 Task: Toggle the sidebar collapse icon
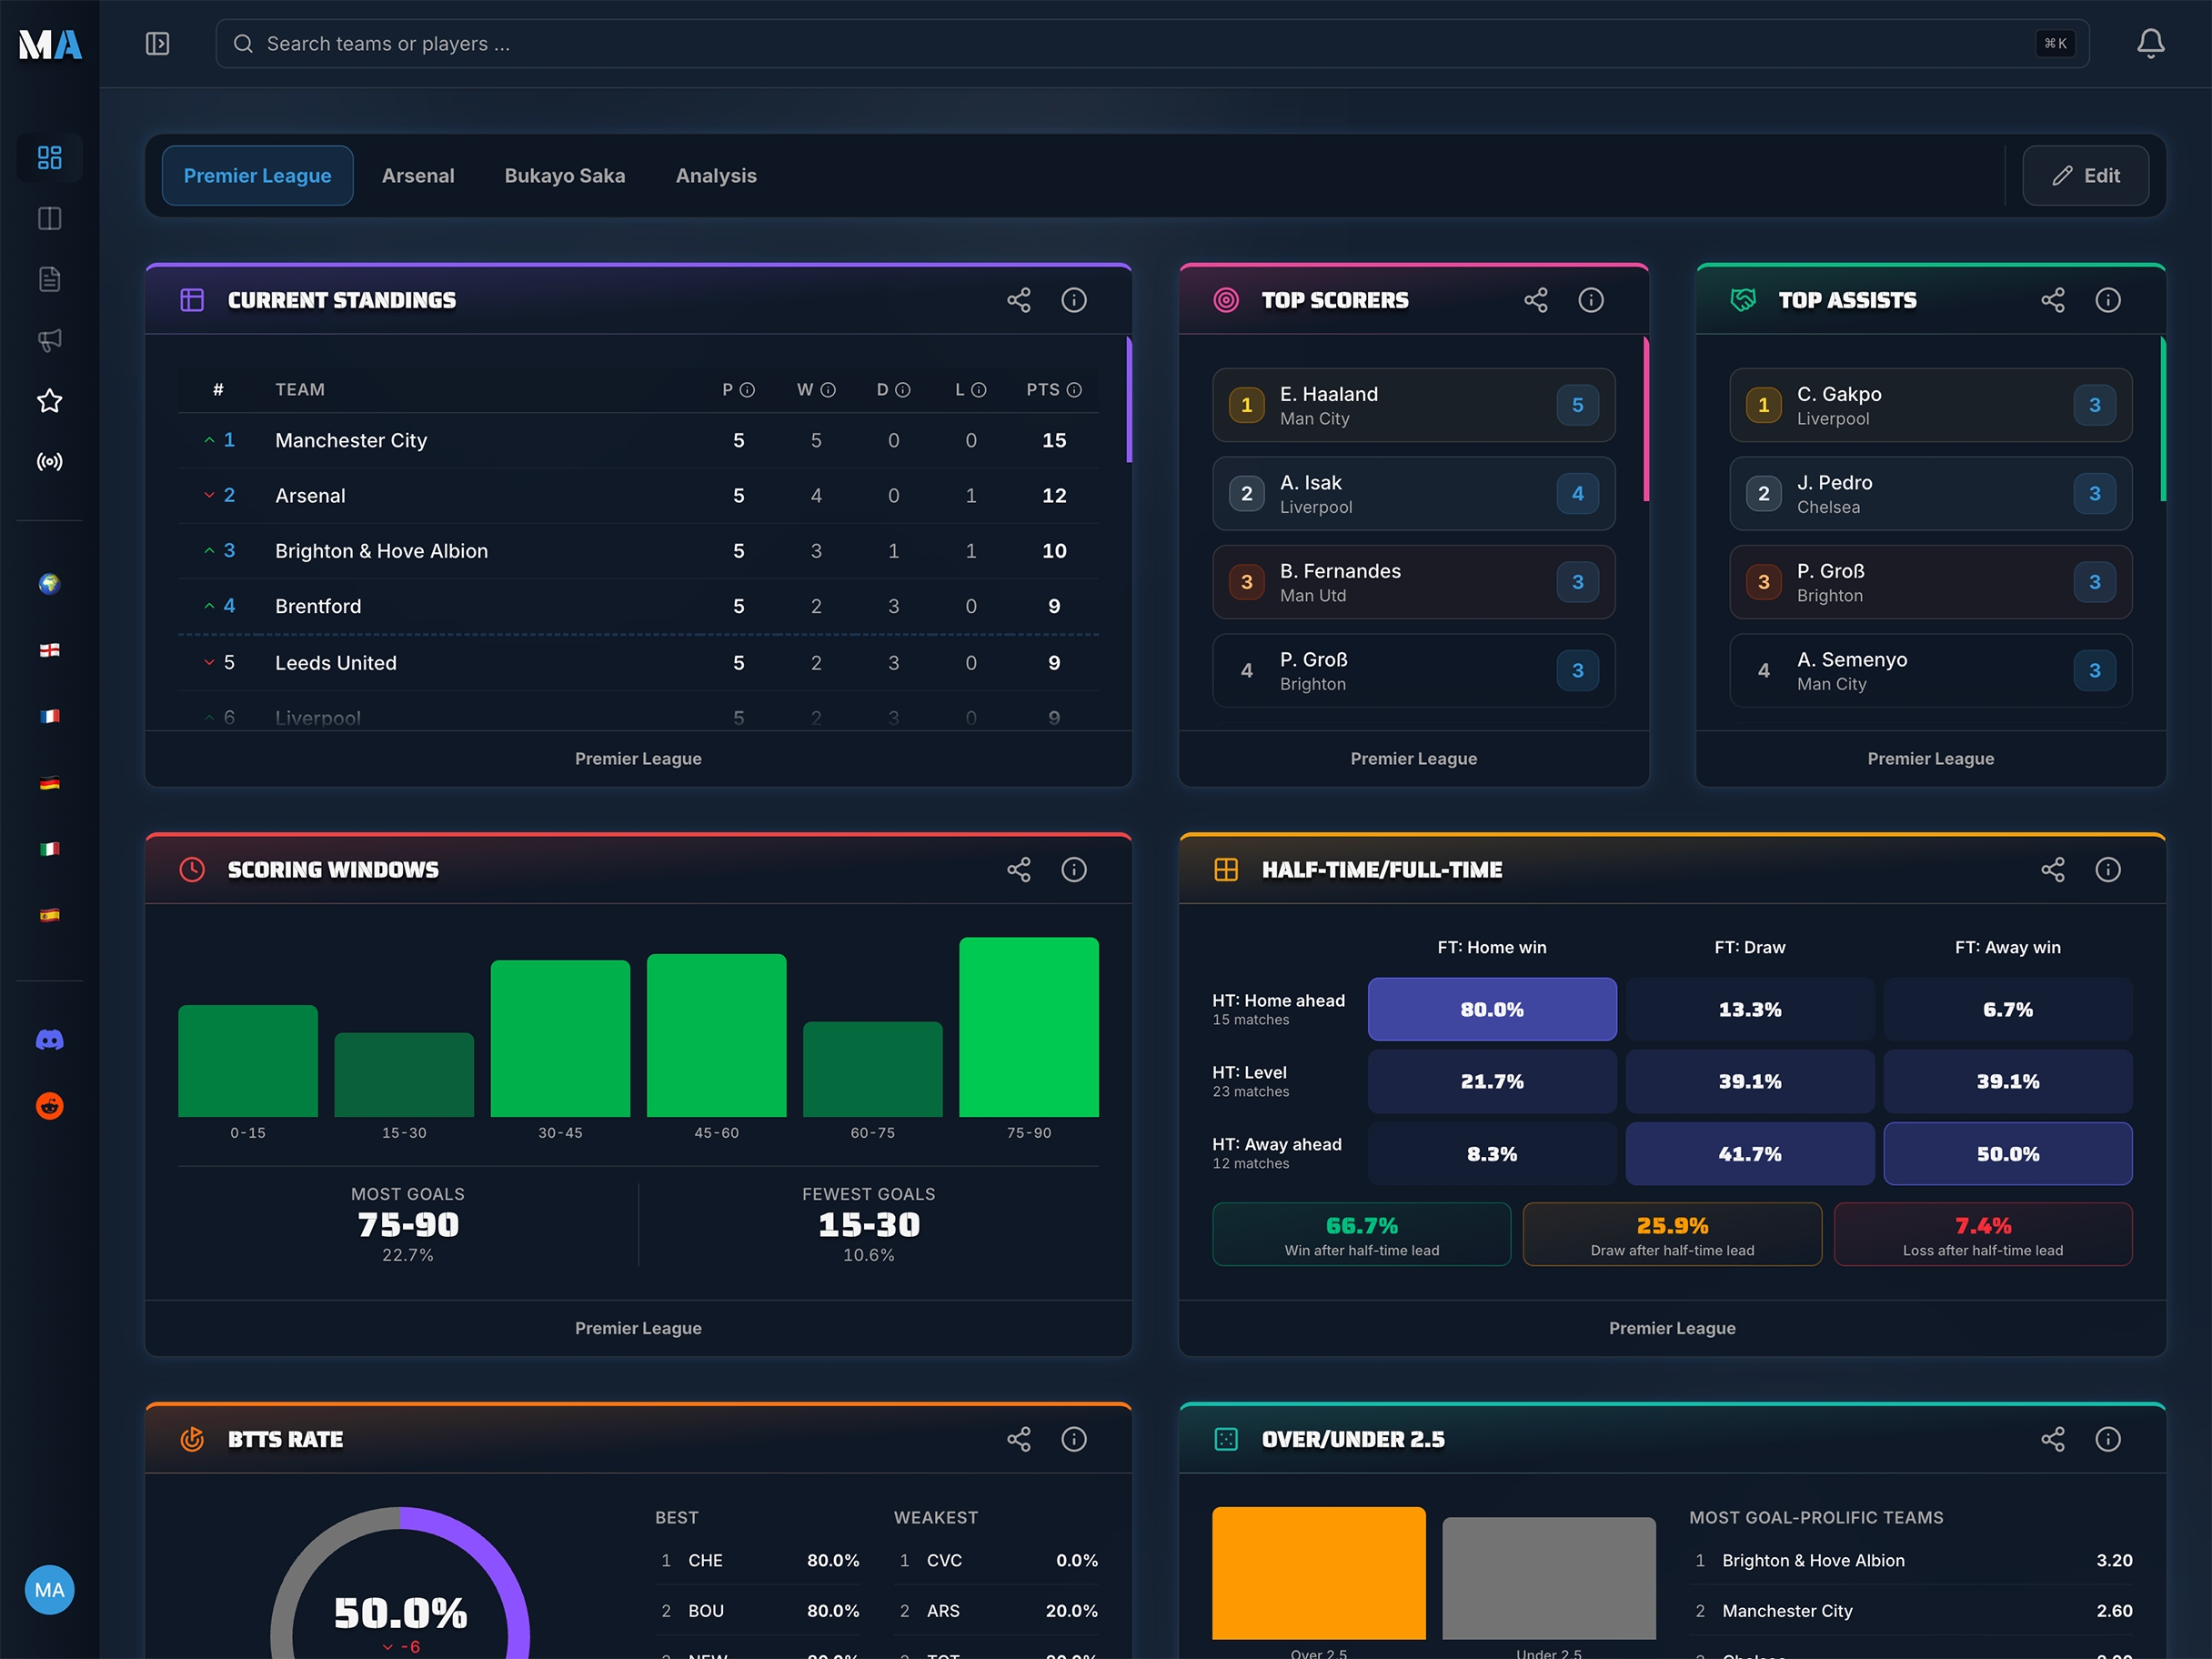[157, 44]
